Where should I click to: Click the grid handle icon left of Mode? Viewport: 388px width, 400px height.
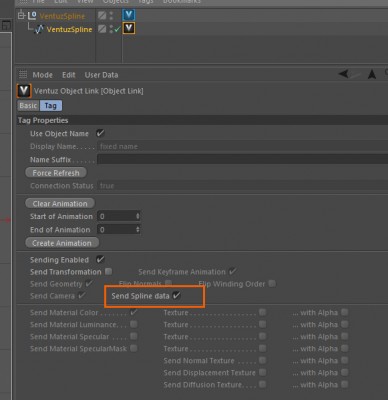[x=23, y=74]
